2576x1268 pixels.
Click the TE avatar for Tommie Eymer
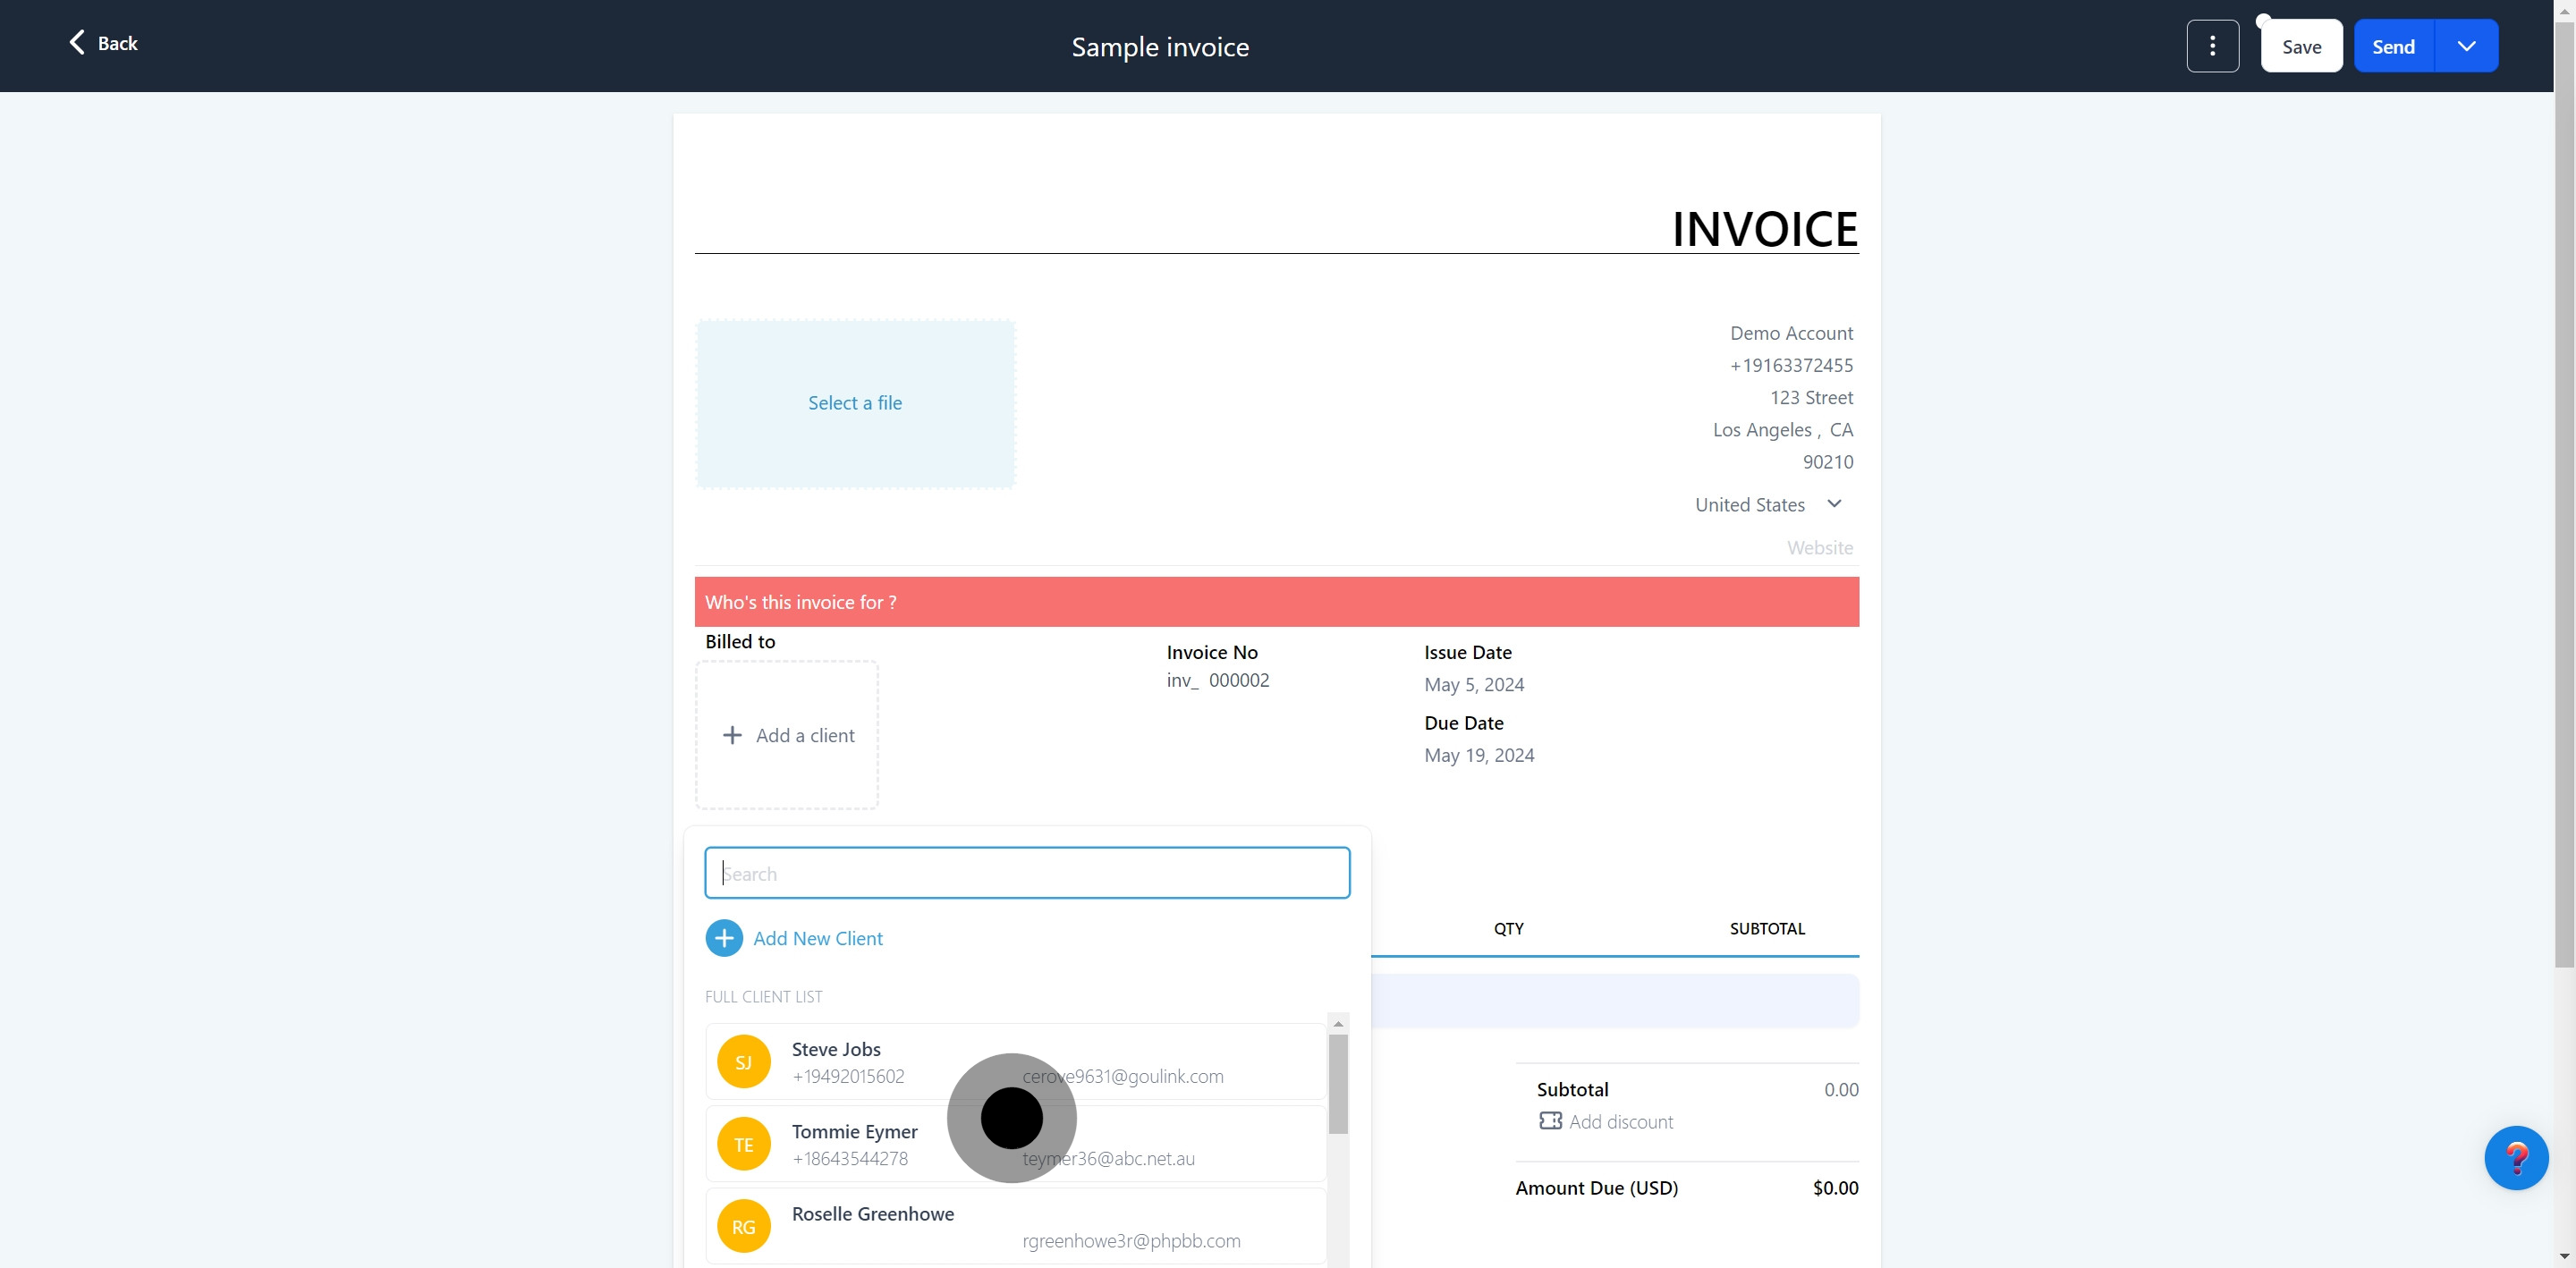[743, 1145]
